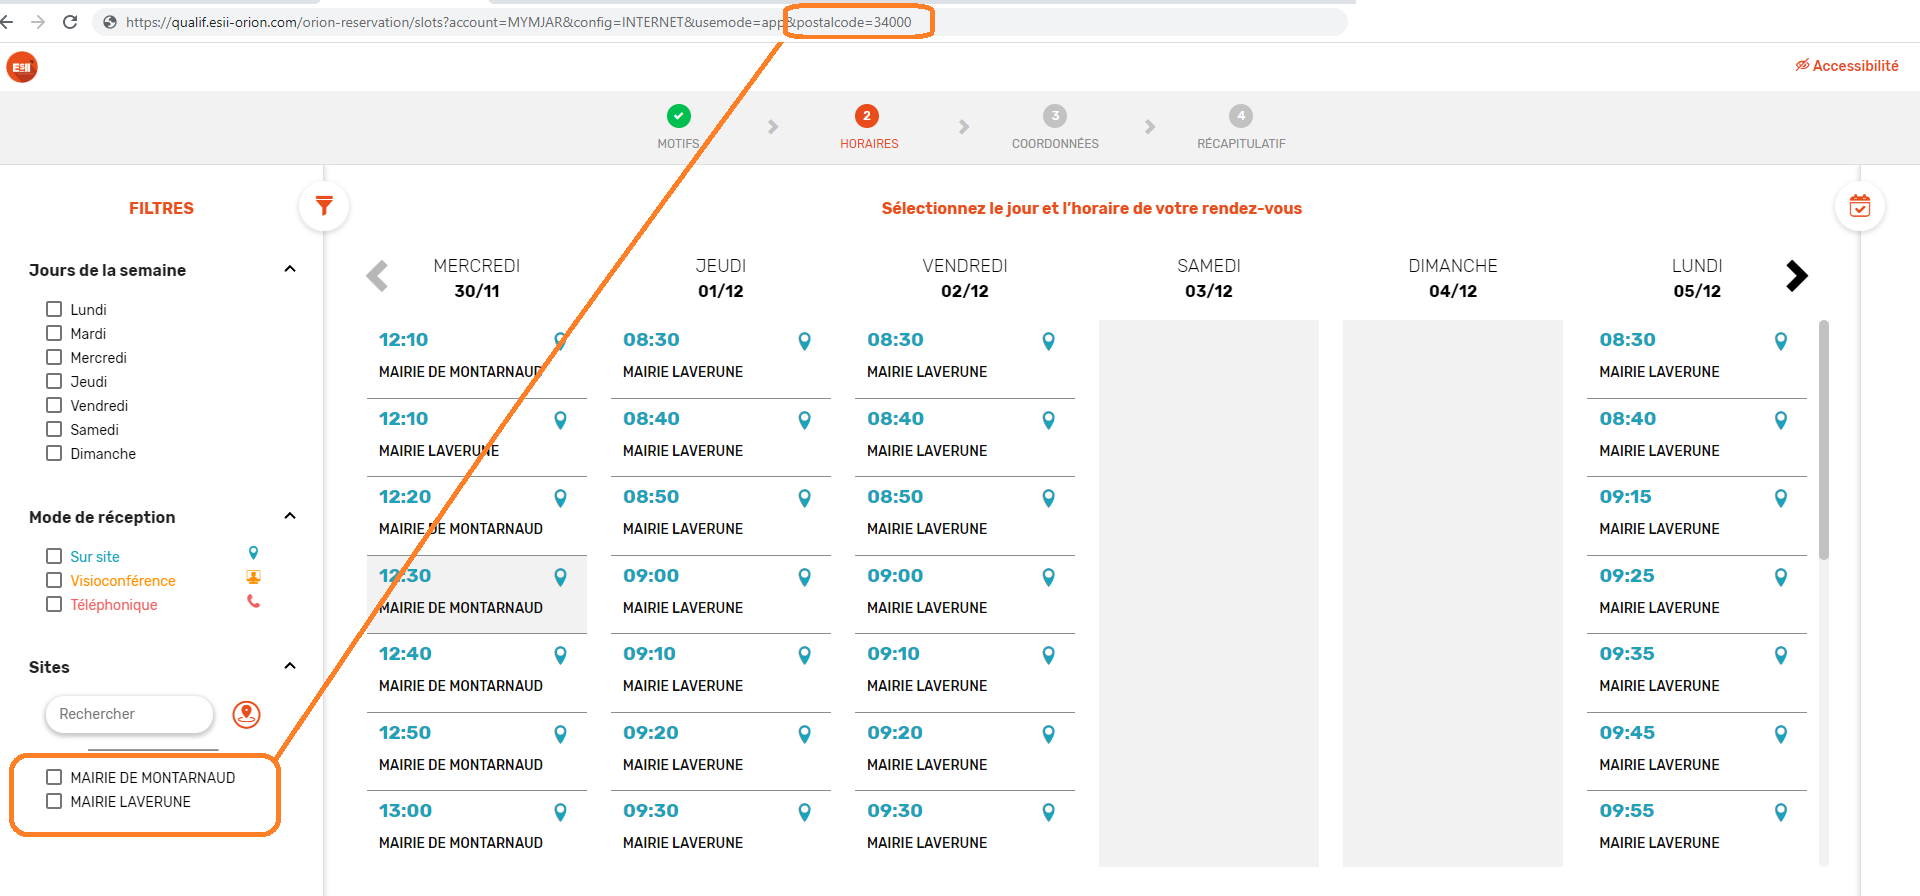Reload the browser page
The image size is (1920, 896).
coord(70,22)
